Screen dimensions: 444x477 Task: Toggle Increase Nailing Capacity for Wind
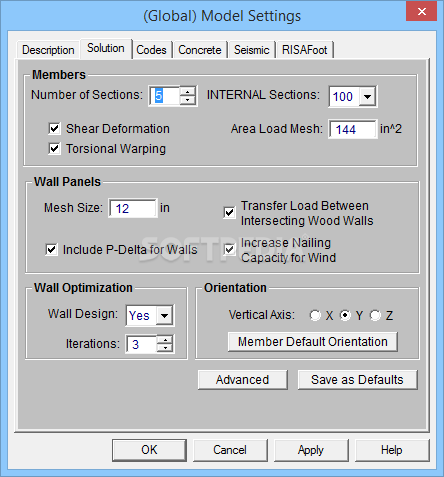pyautogui.click(x=229, y=250)
